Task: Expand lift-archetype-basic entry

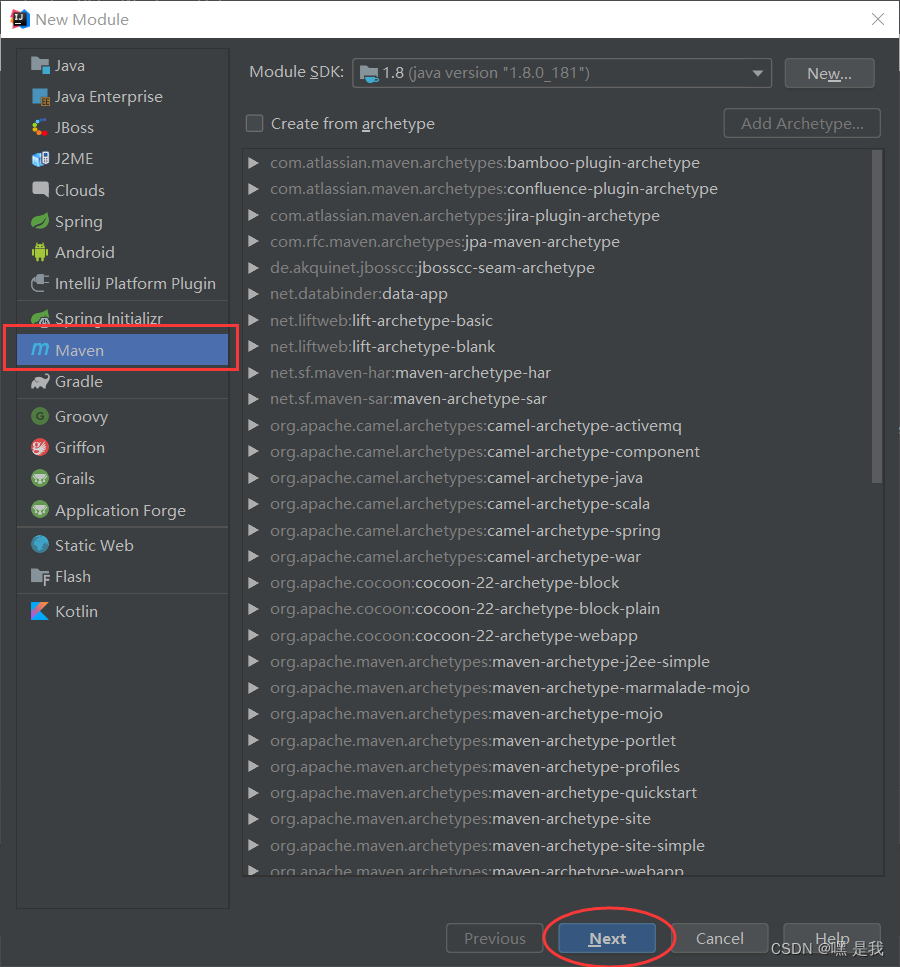Action: pos(253,320)
